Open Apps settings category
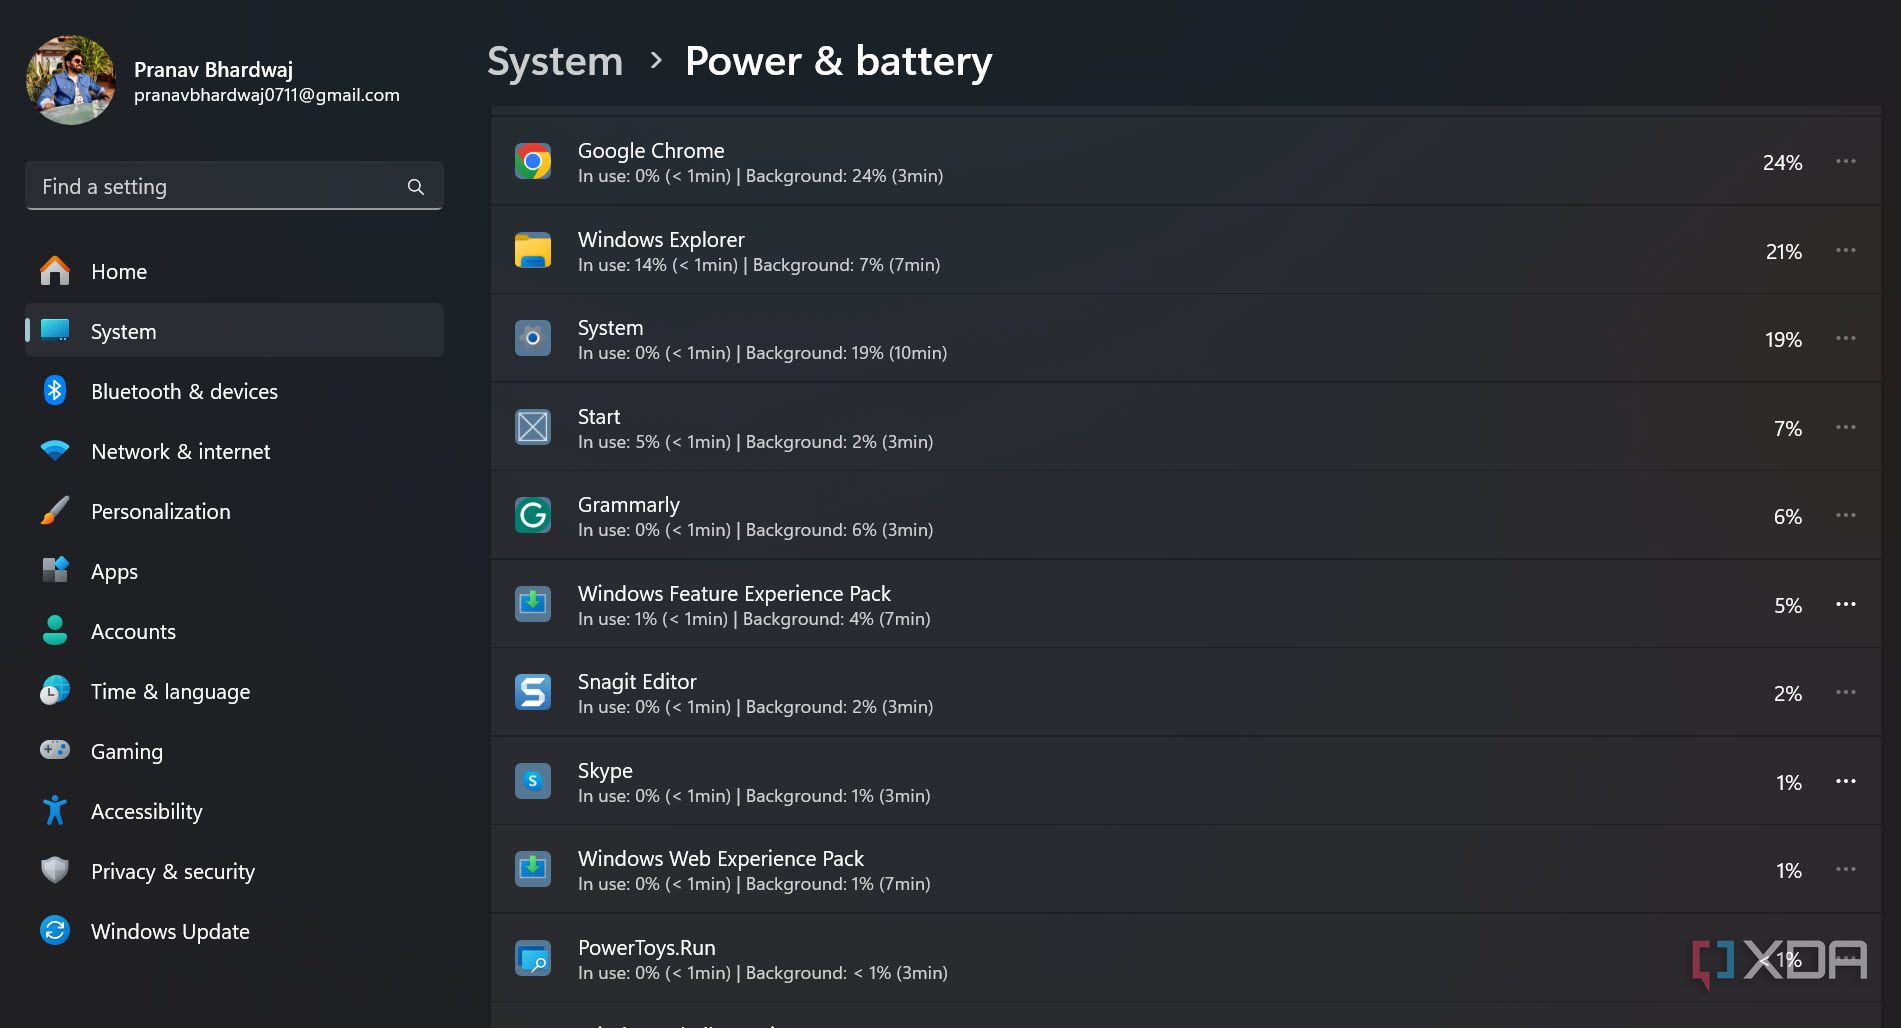Image resolution: width=1901 pixels, height=1028 pixels. click(x=234, y=571)
